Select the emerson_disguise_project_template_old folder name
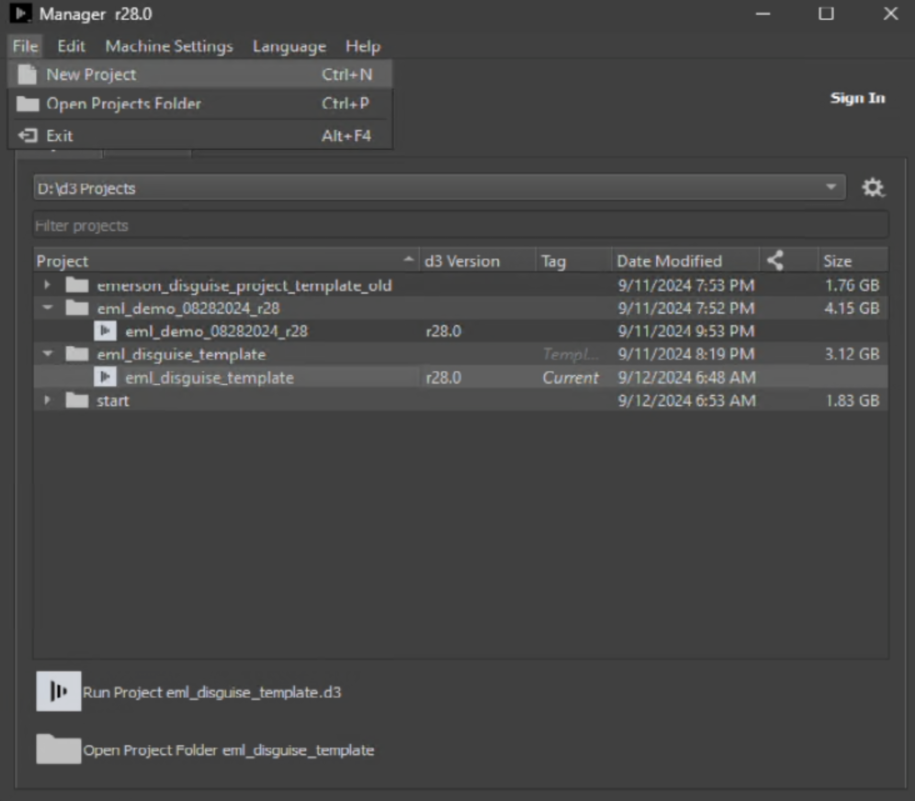This screenshot has height=801, width=915. click(244, 285)
